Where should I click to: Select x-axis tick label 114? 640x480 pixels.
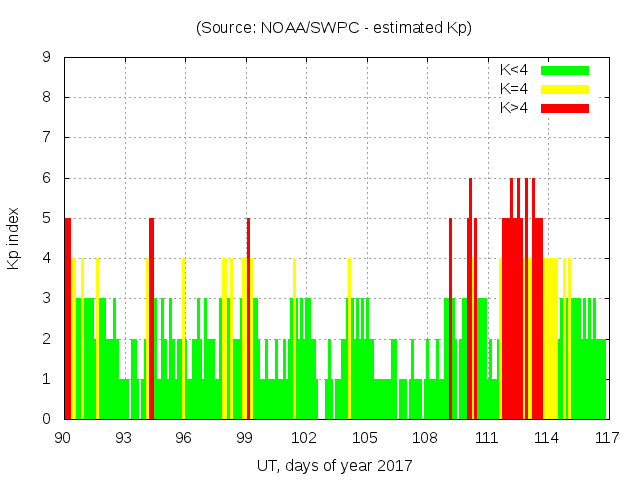click(546, 437)
